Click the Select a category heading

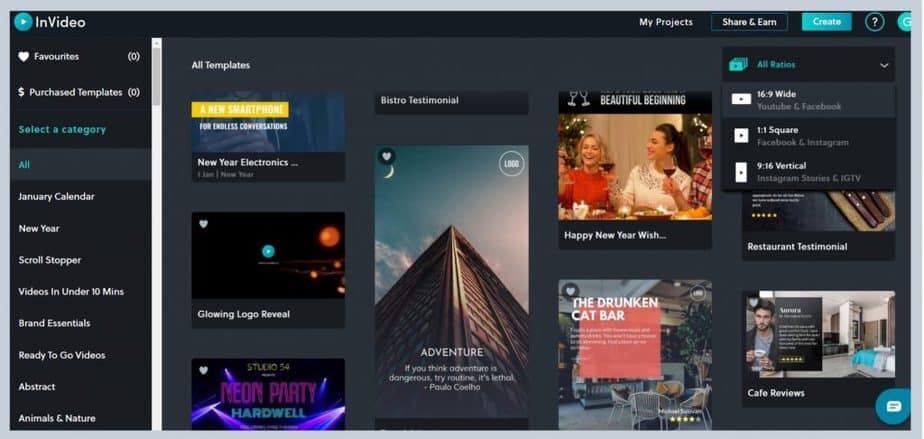coord(62,129)
